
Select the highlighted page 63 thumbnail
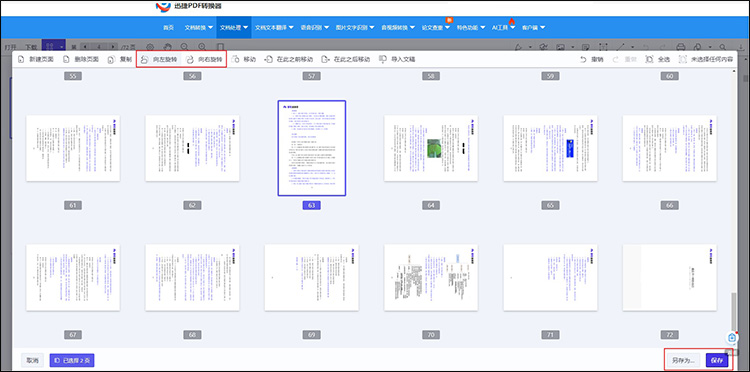(311, 148)
